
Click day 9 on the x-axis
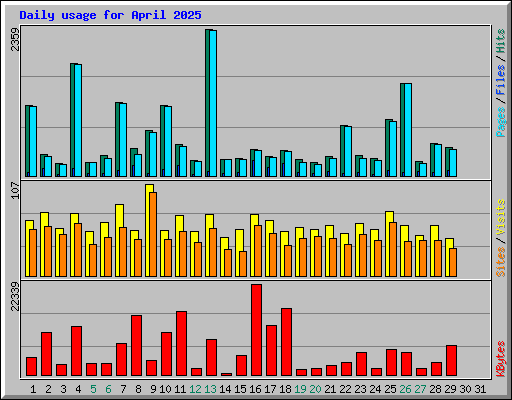[153, 389]
